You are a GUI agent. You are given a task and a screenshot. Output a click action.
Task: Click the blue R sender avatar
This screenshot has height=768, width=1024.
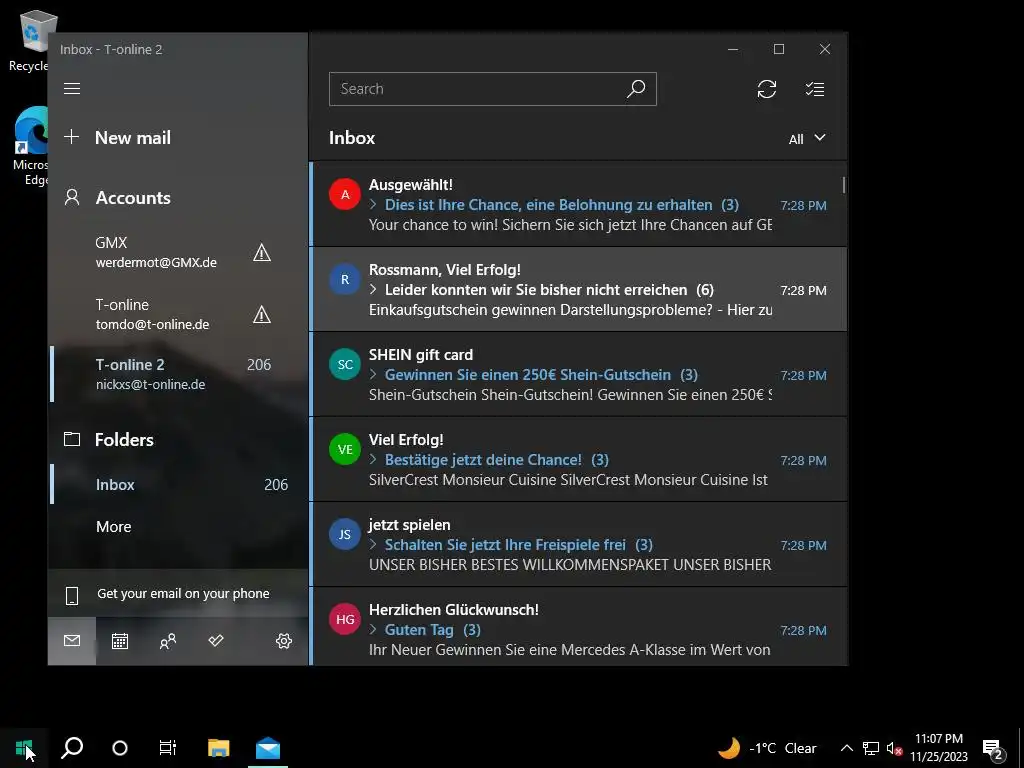click(345, 279)
